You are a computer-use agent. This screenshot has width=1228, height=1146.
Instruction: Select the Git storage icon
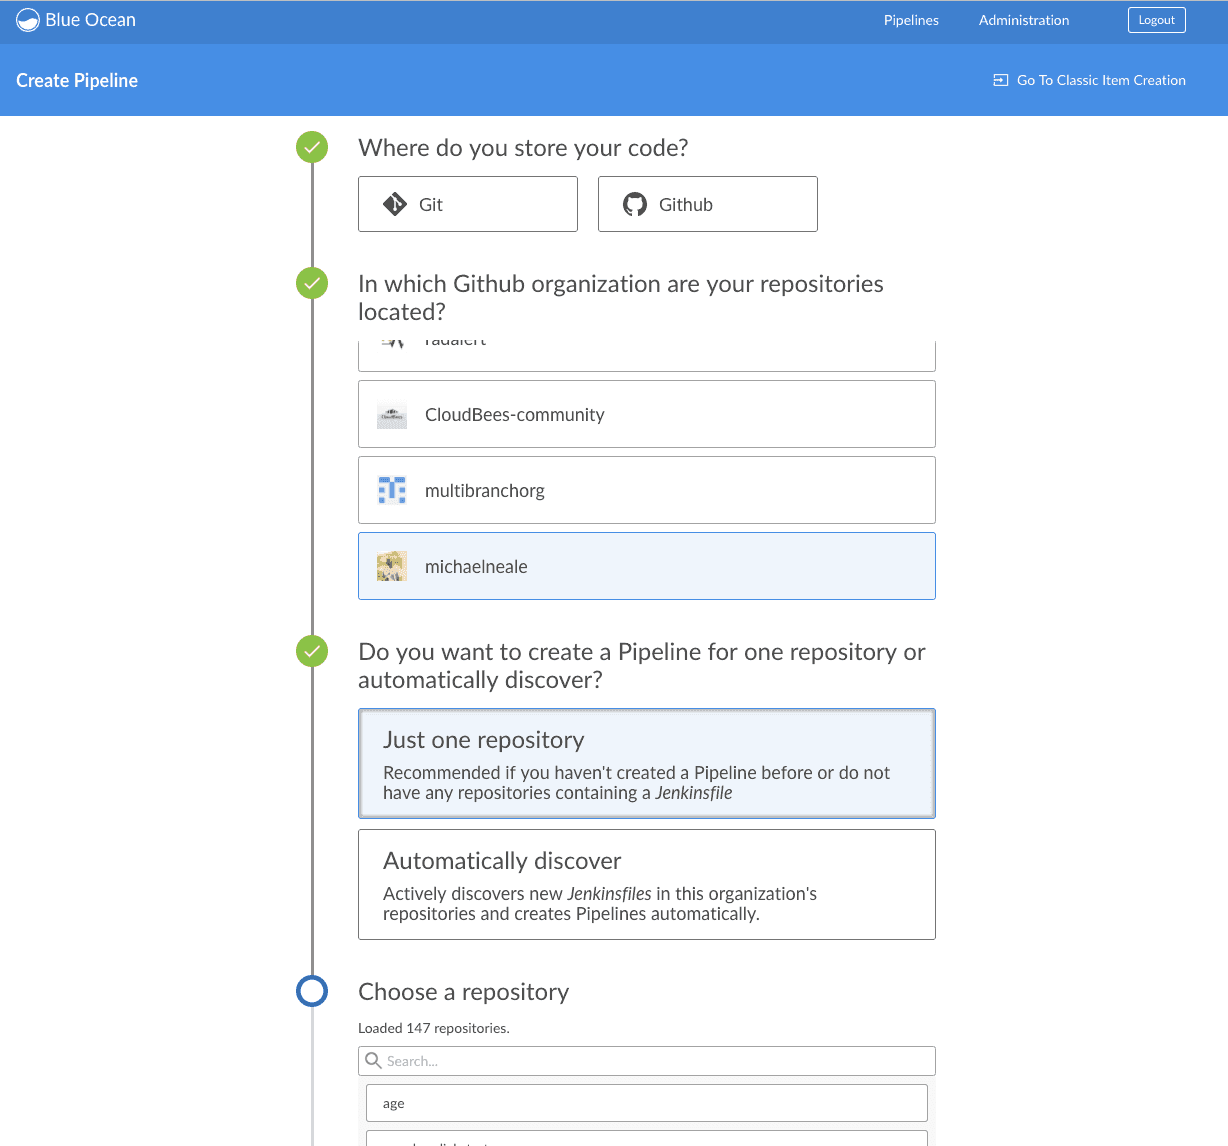pyautogui.click(x=396, y=204)
